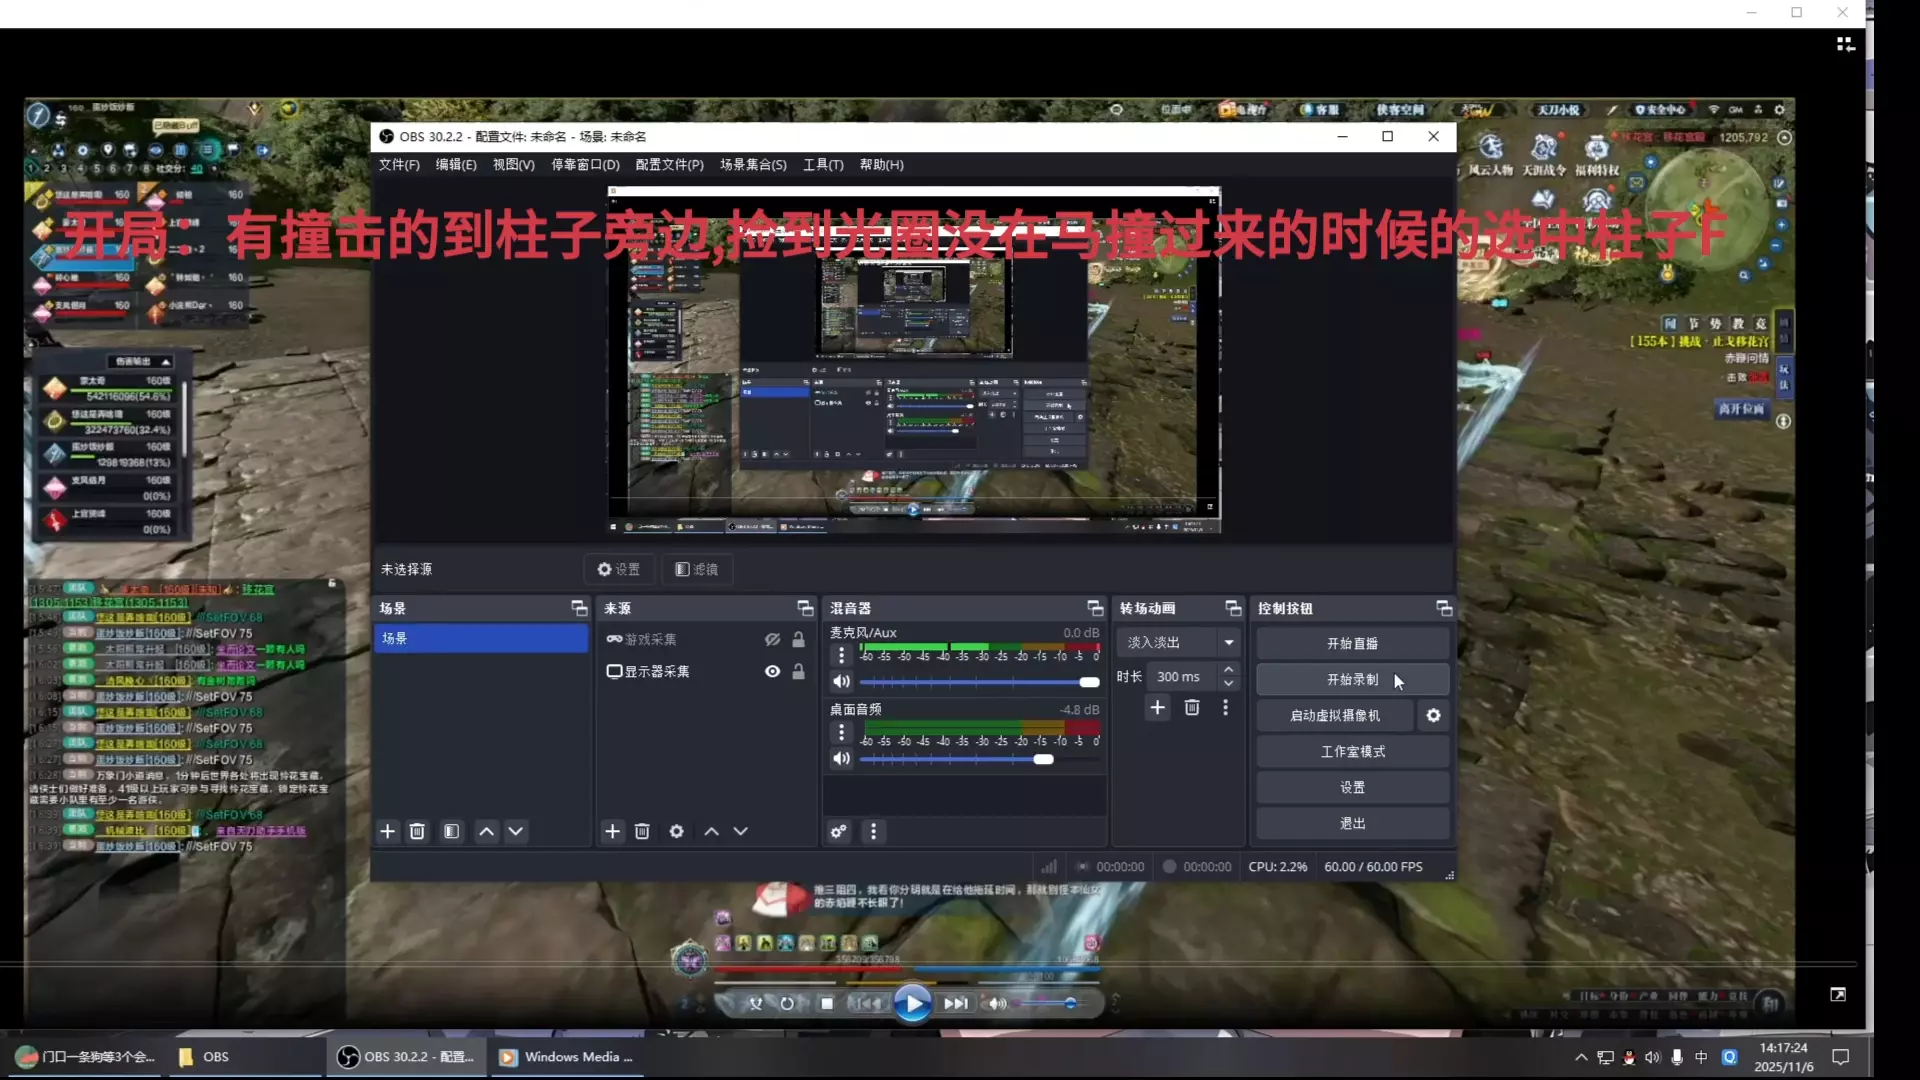Click the 开始录制 button
The width and height of the screenshot is (1920, 1080).
[x=1352, y=679]
